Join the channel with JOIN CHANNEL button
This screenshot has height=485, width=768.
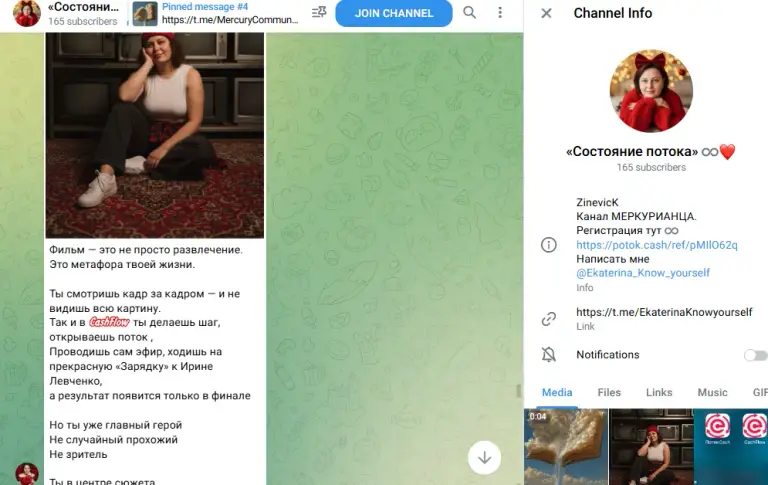[394, 13]
